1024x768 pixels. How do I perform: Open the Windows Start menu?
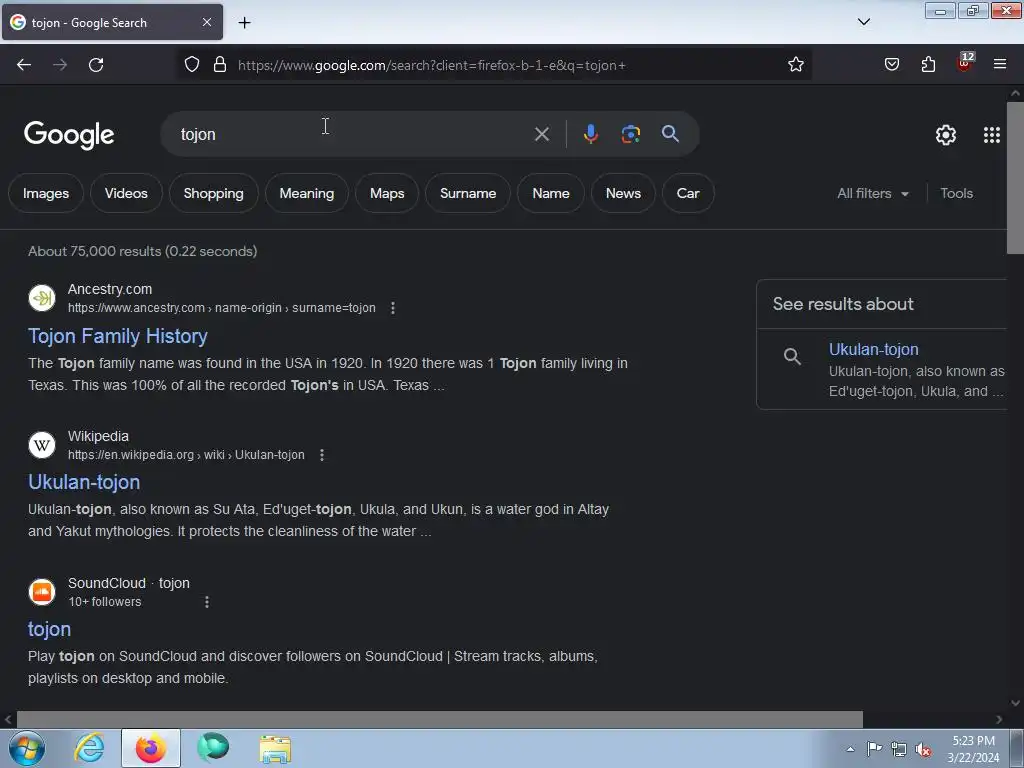(x=27, y=748)
